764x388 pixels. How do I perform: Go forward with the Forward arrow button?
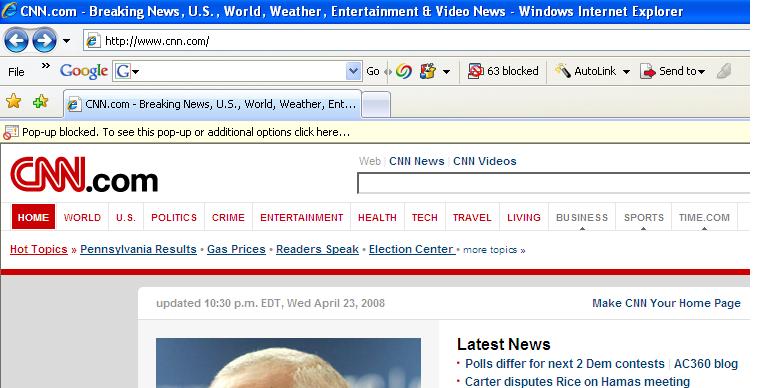click(x=44, y=40)
